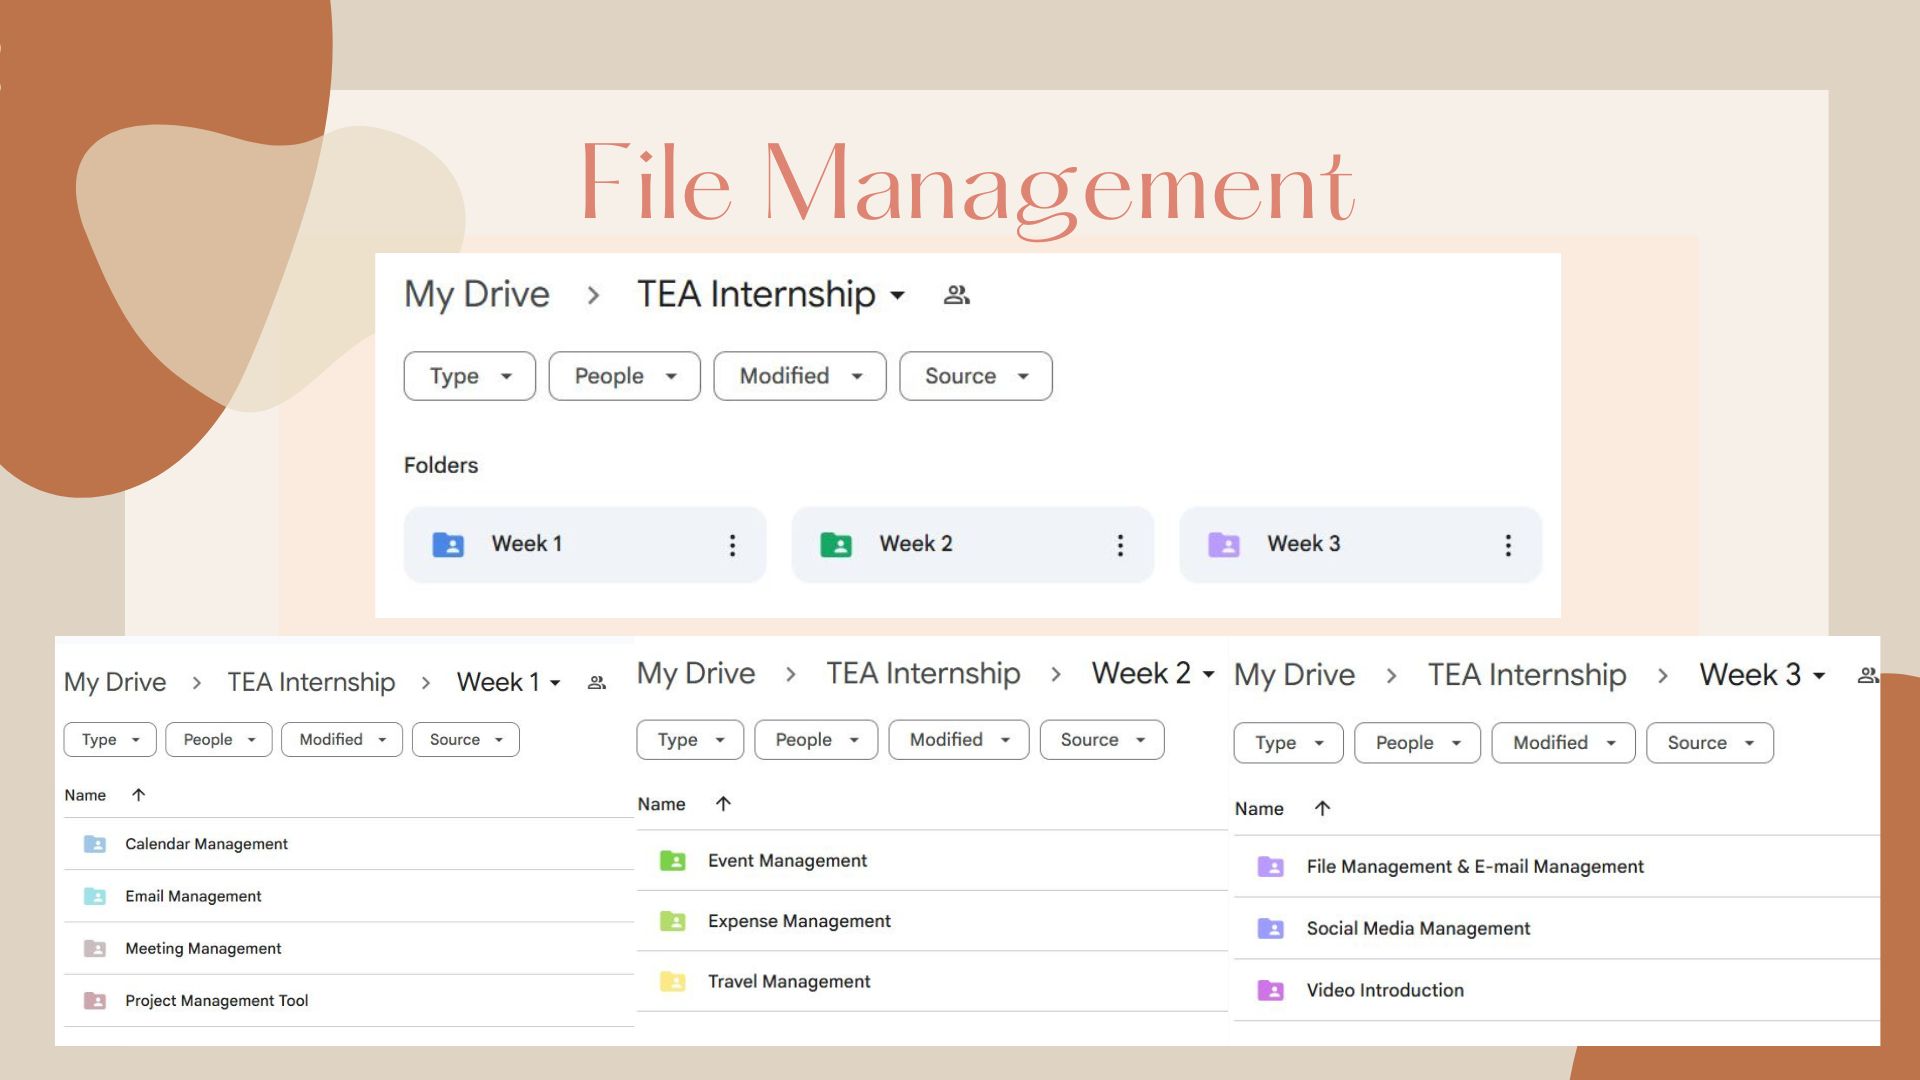Screen dimensions: 1920x1080
Task: Expand the TEA Internship title dropdown arrow
Action: point(897,295)
